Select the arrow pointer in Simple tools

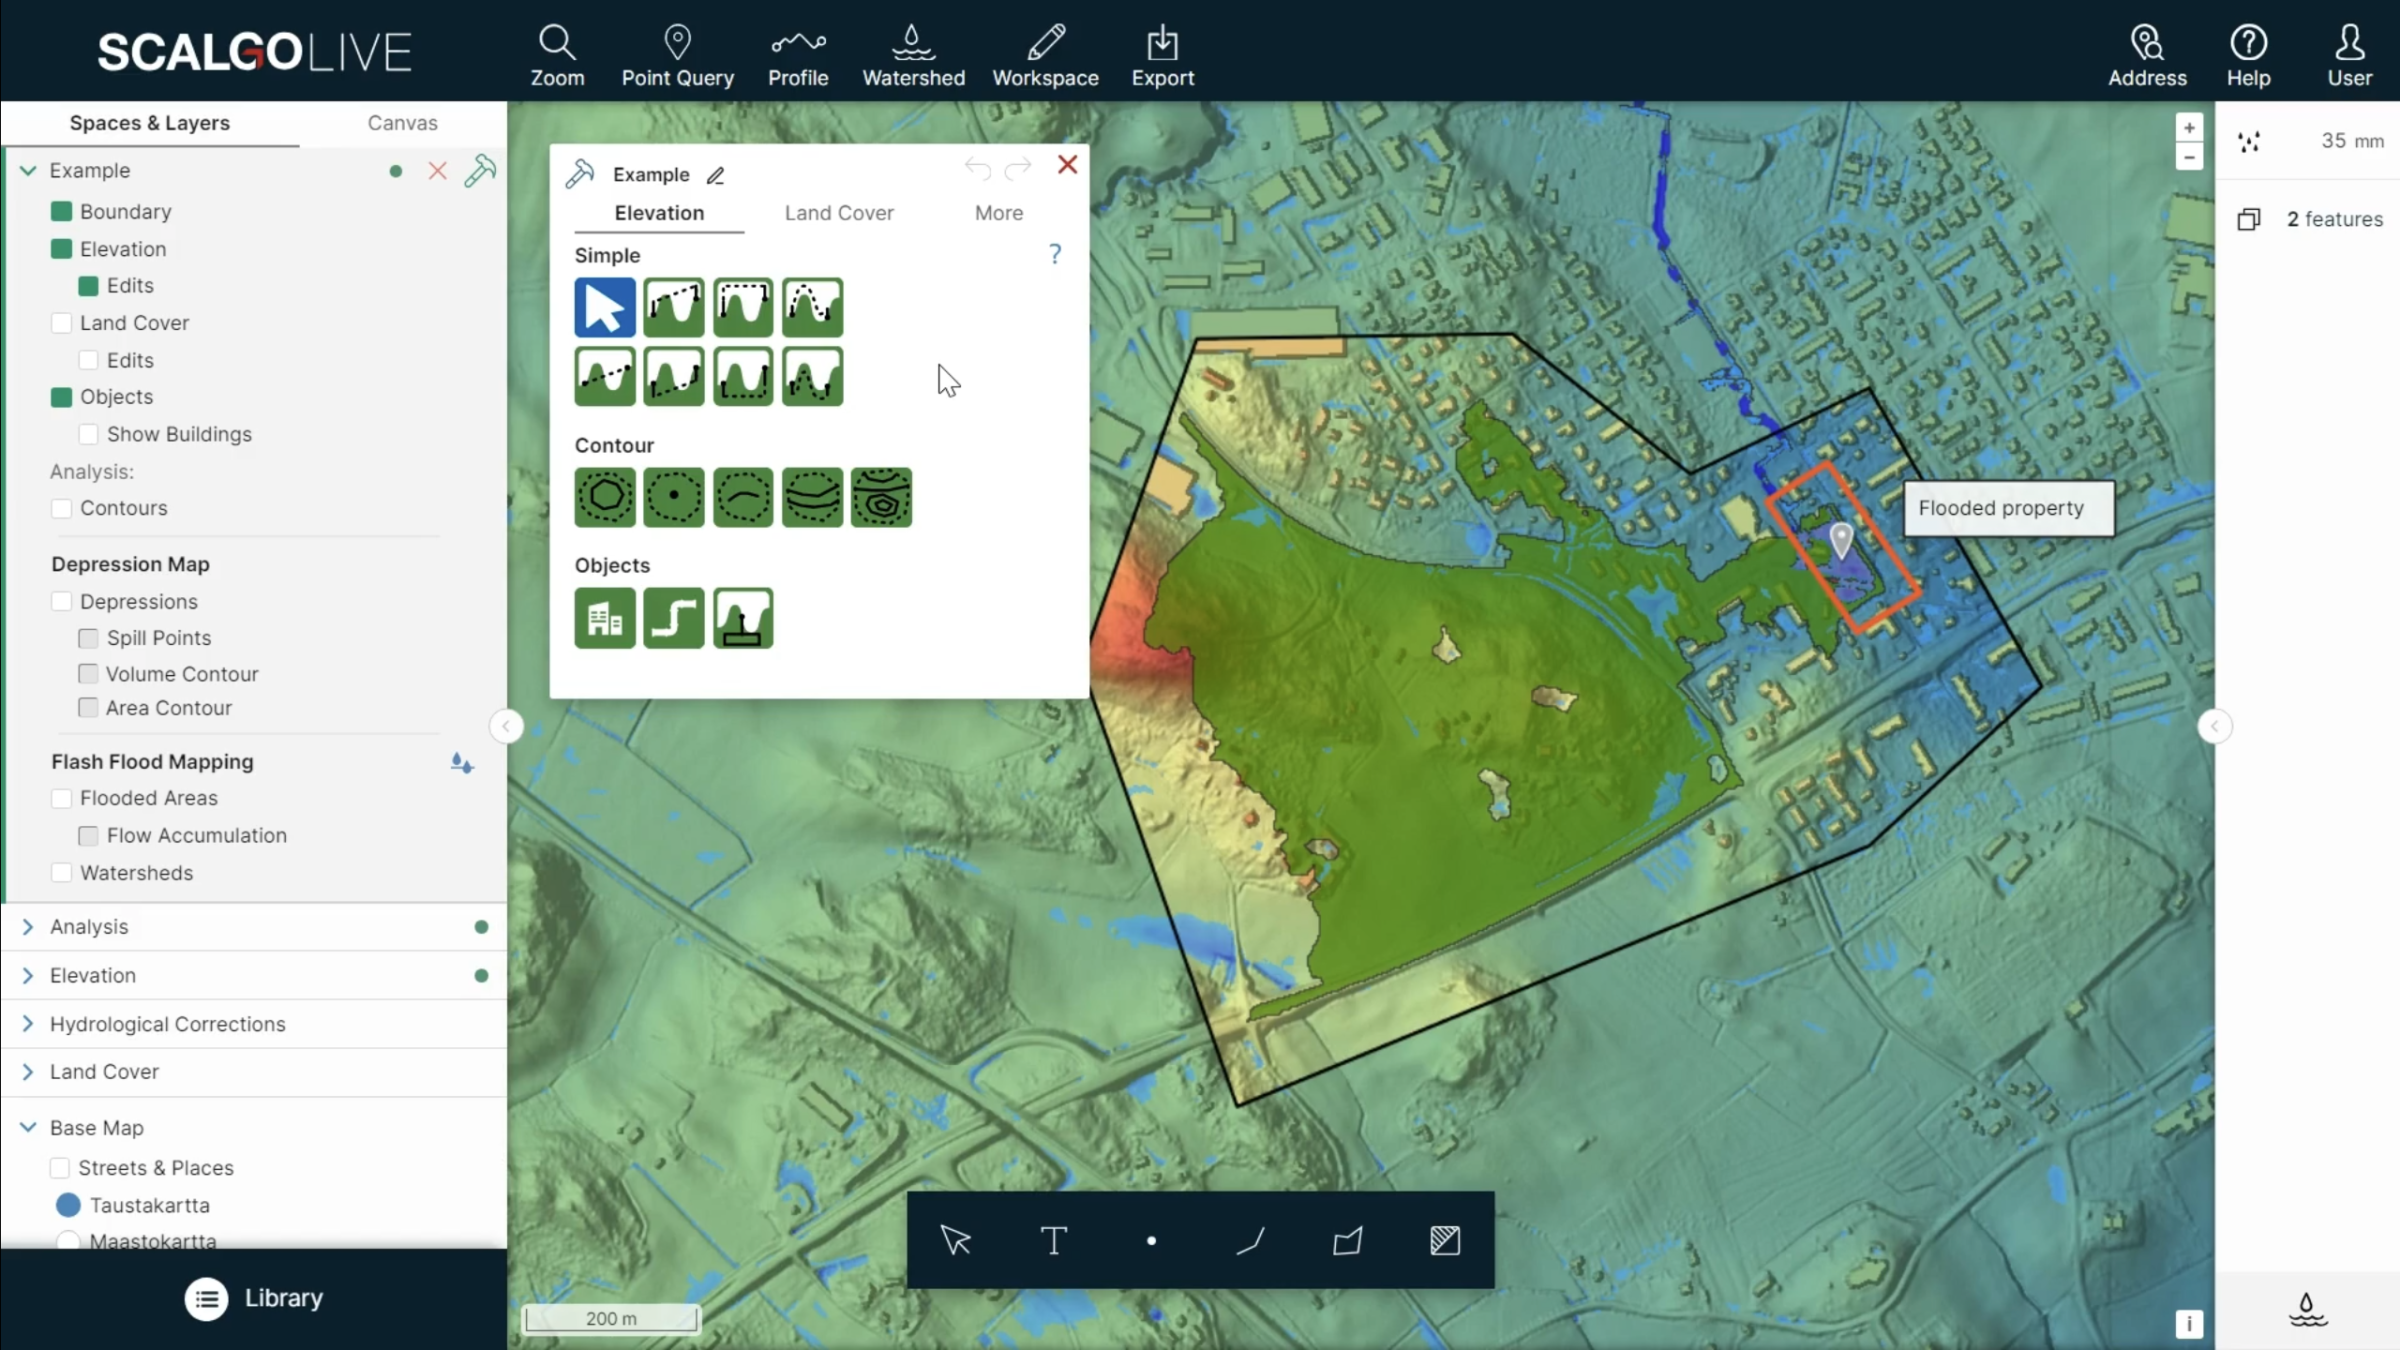[x=605, y=307]
